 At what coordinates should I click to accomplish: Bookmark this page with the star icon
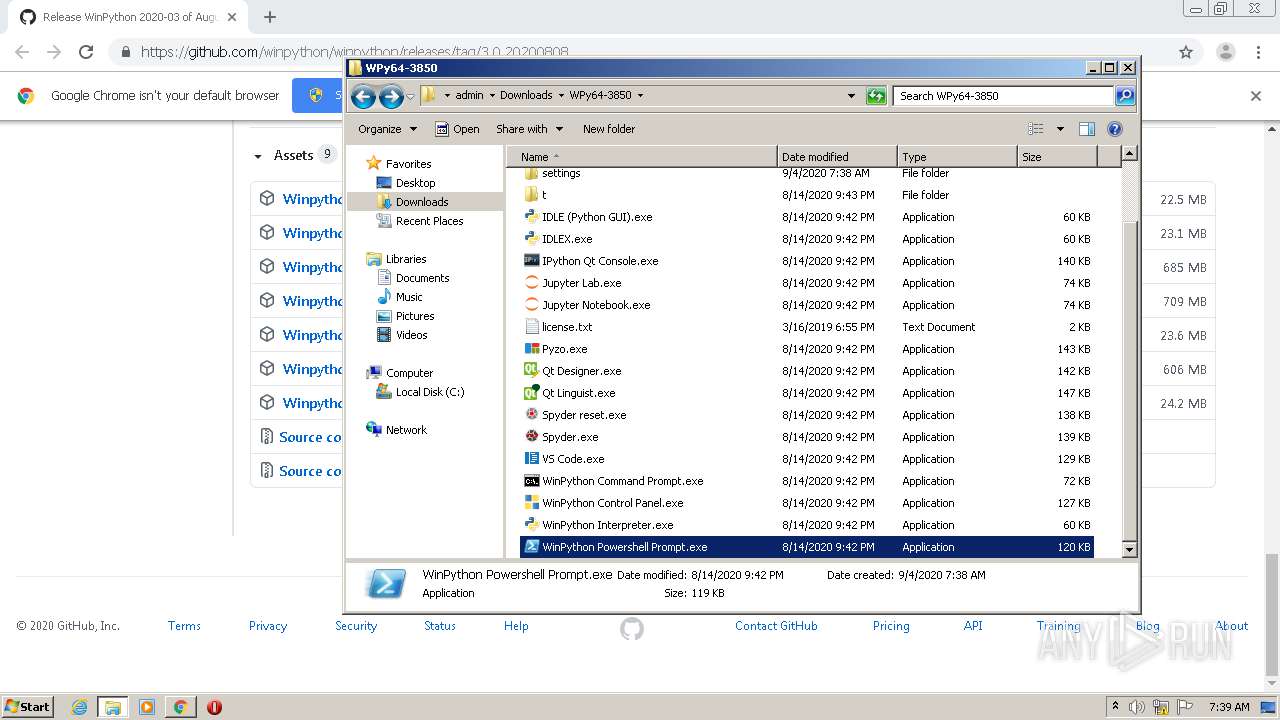pyautogui.click(x=1186, y=52)
